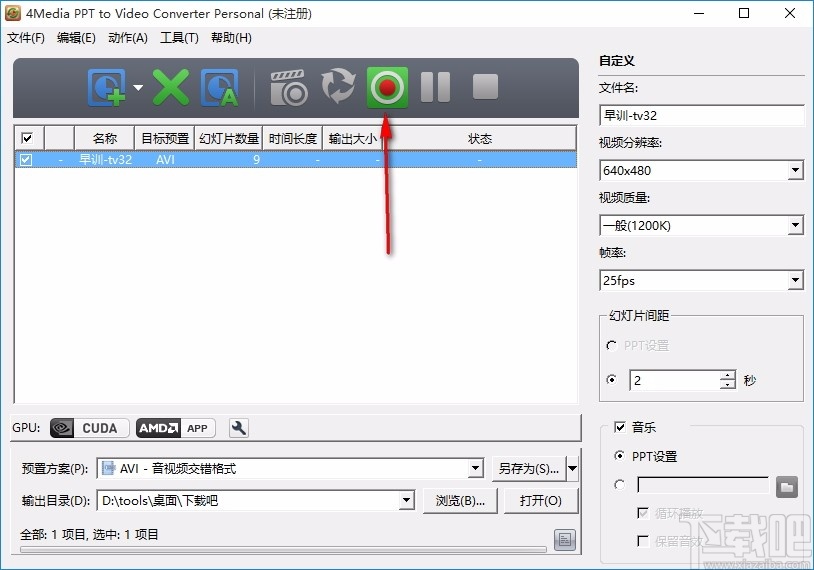
Task: Uncheck the 早训-tv32 row checkbox
Action: (26, 160)
